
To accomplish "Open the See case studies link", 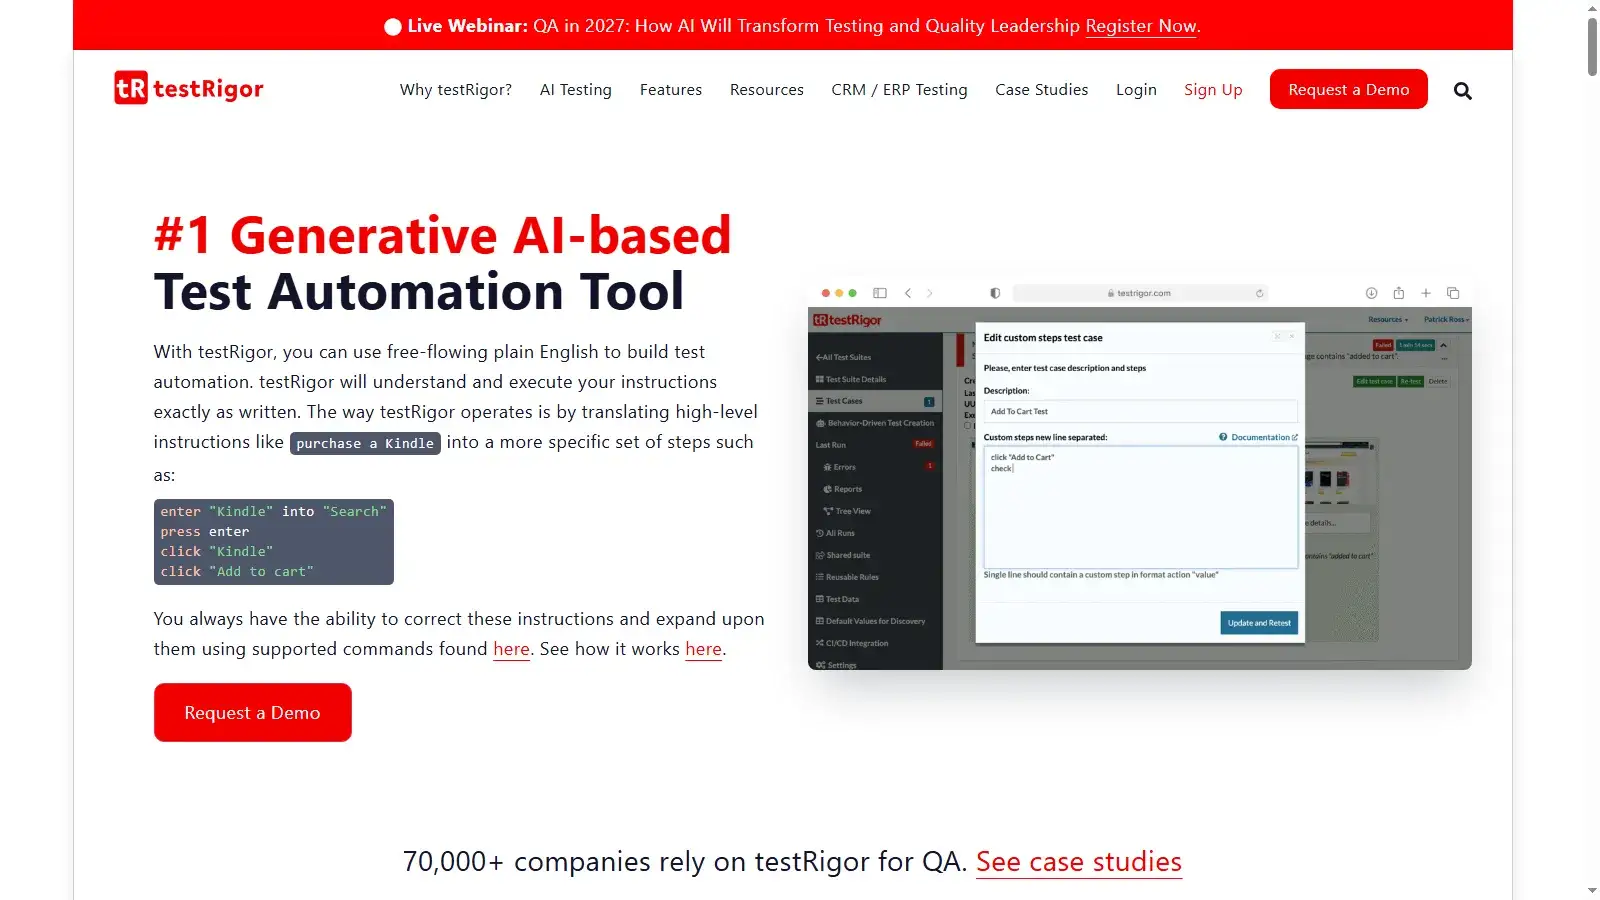I will pyautogui.click(x=1079, y=862).
